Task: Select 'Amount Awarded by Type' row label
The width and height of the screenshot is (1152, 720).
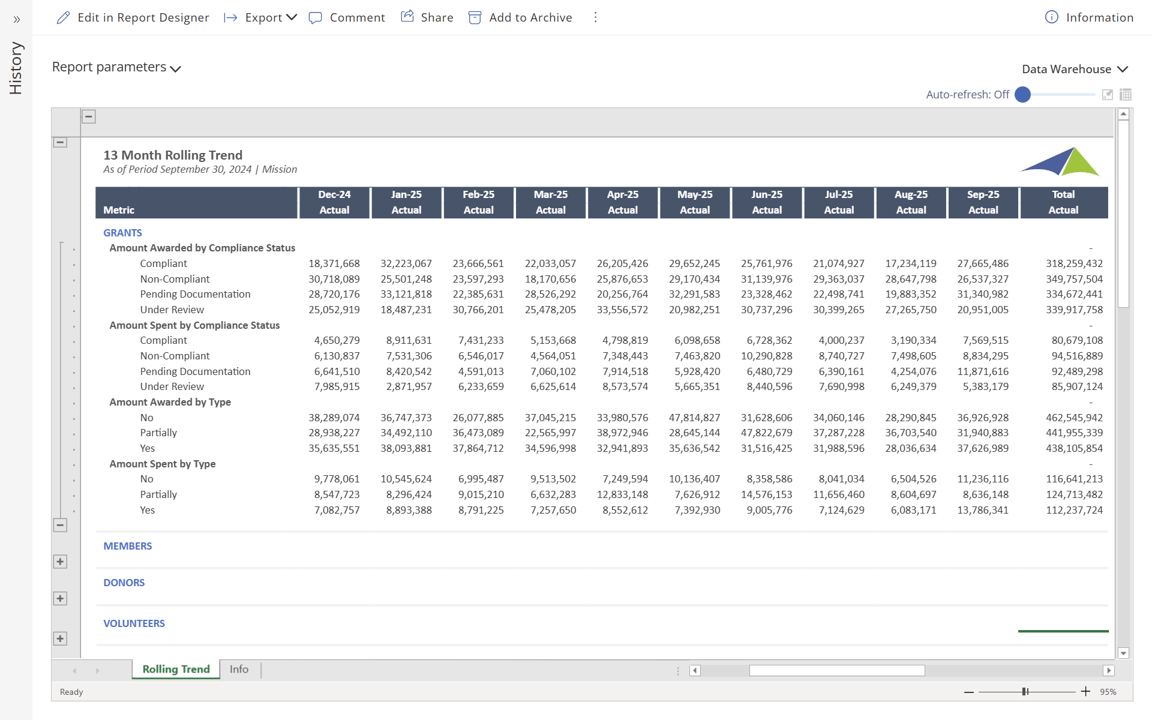Action: click(170, 402)
